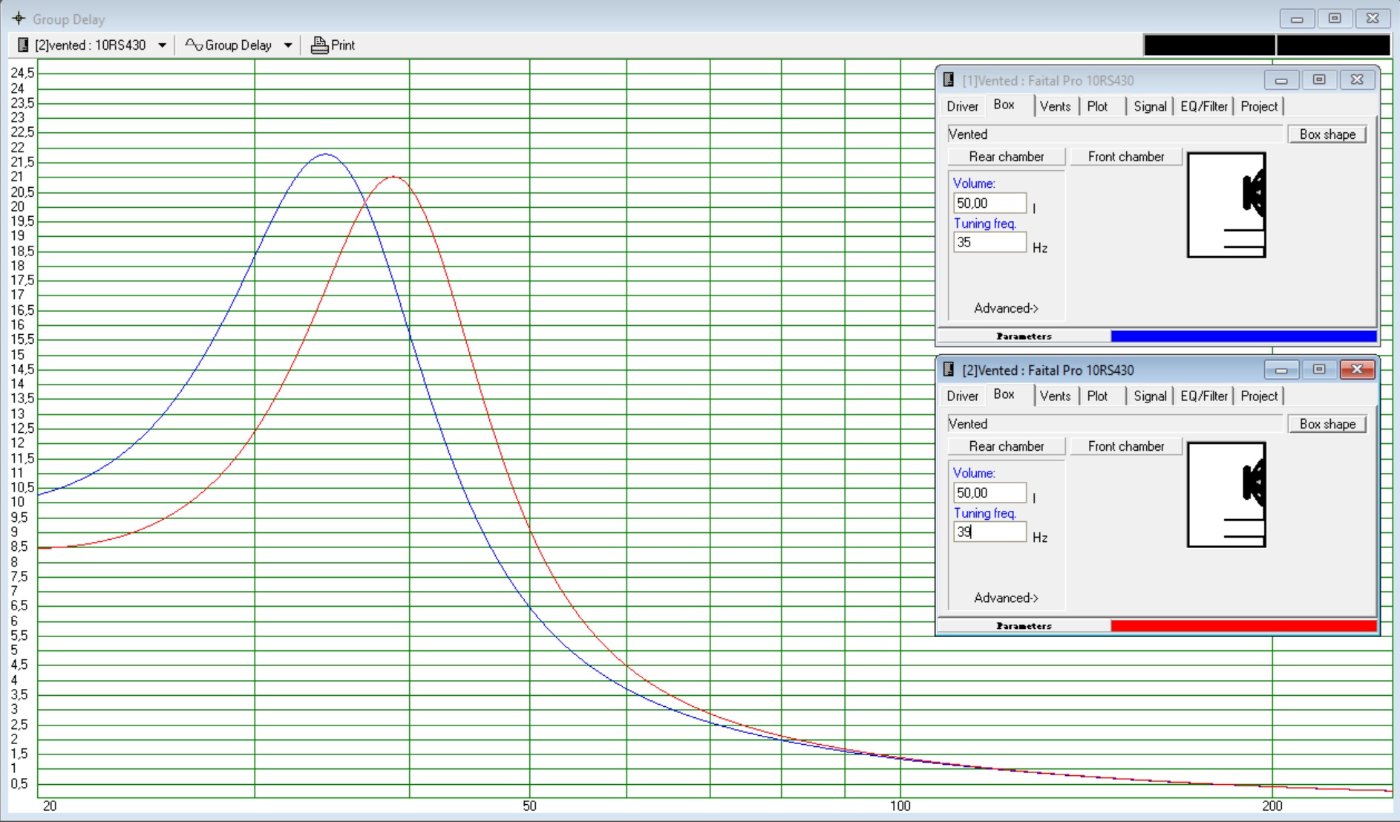This screenshot has width=1400, height=822.
Task: Open the project selector dropdown arrow
Action: [162, 45]
